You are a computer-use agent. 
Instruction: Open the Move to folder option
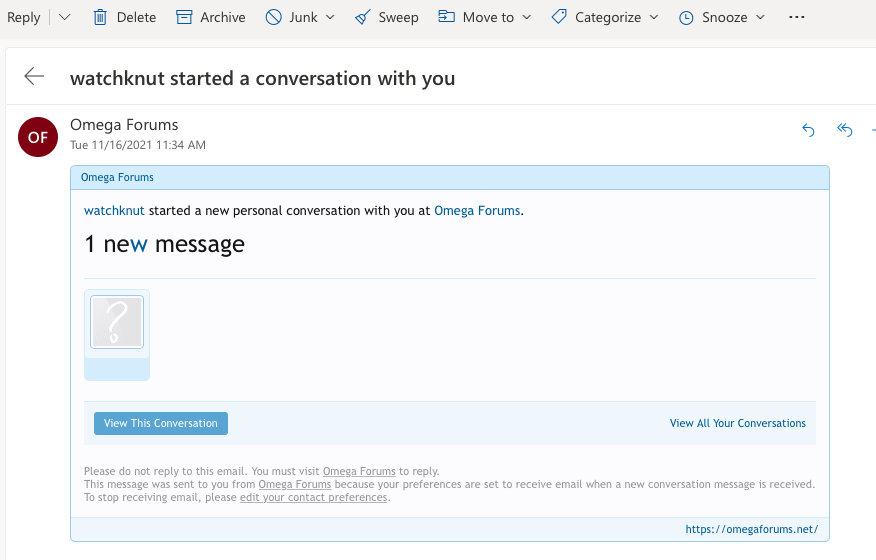[x=476, y=17]
